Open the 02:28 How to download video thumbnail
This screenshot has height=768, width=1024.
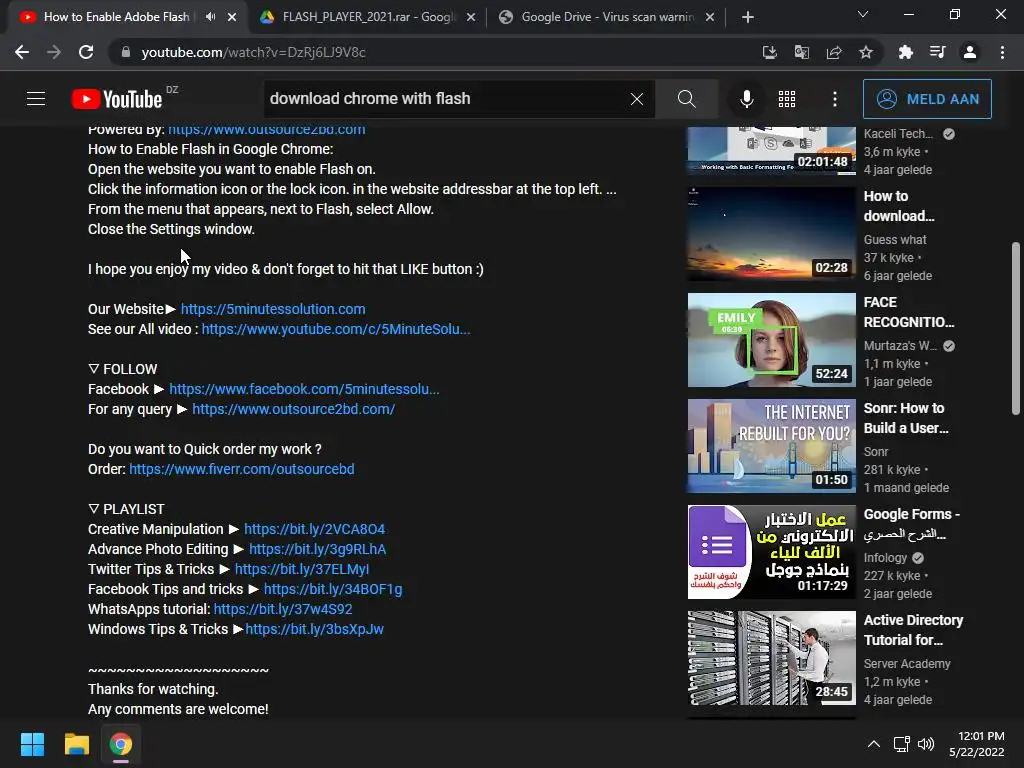(x=771, y=234)
